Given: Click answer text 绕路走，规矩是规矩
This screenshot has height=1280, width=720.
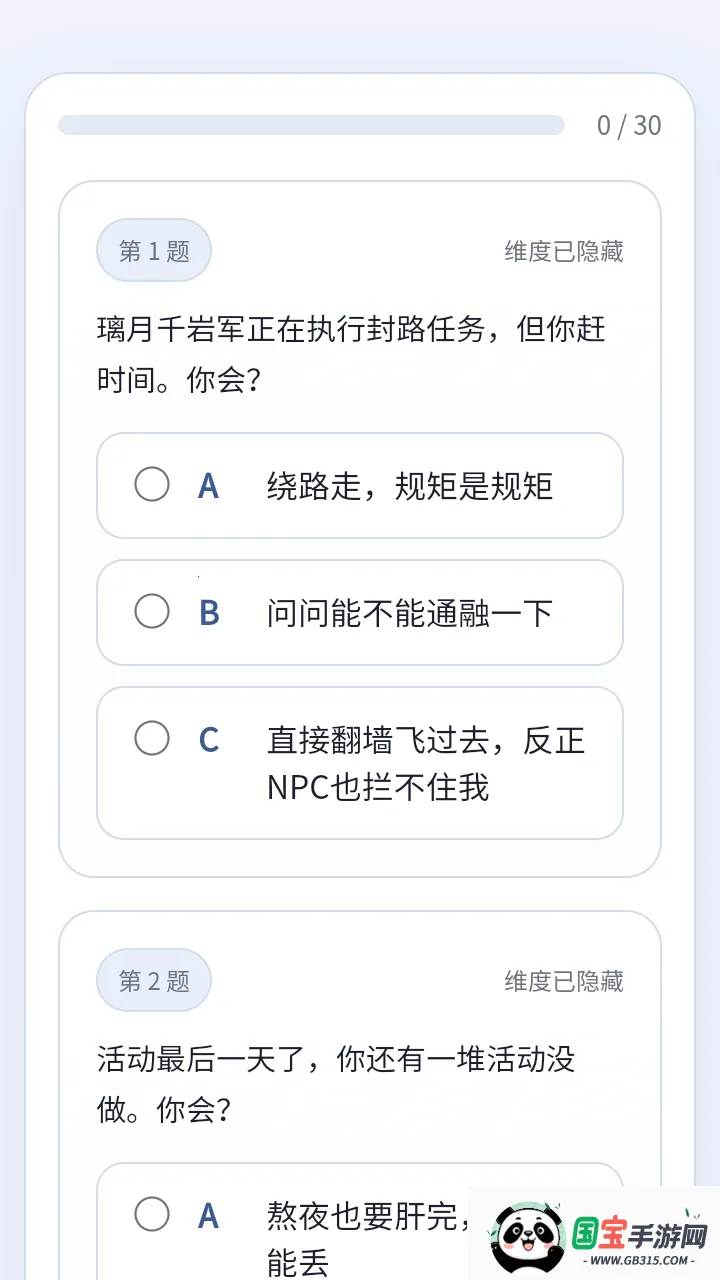Looking at the screenshot, I should coord(410,486).
